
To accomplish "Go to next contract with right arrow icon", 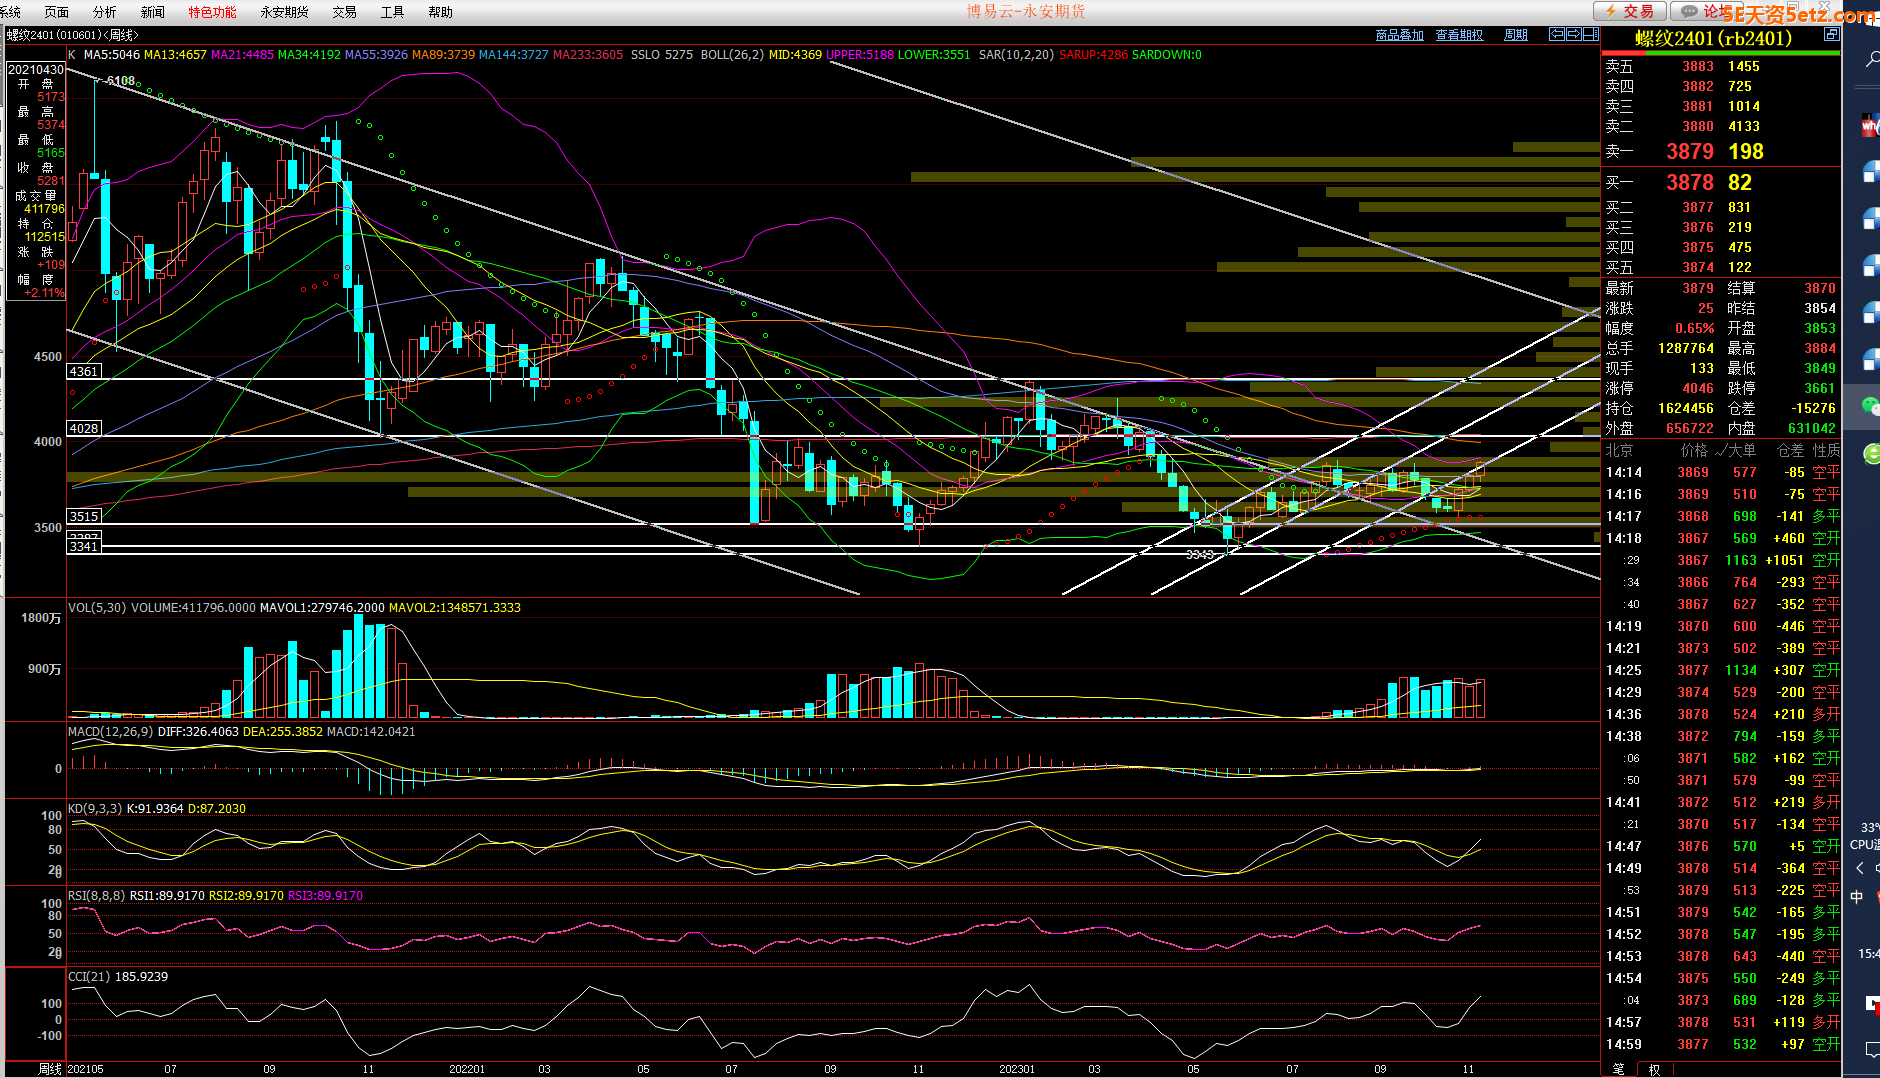I will click(x=1573, y=34).
